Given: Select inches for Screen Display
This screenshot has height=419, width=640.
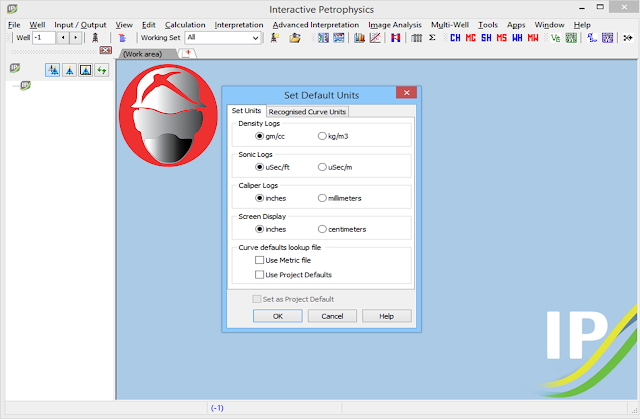Looking at the screenshot, I should coord(271,229).
